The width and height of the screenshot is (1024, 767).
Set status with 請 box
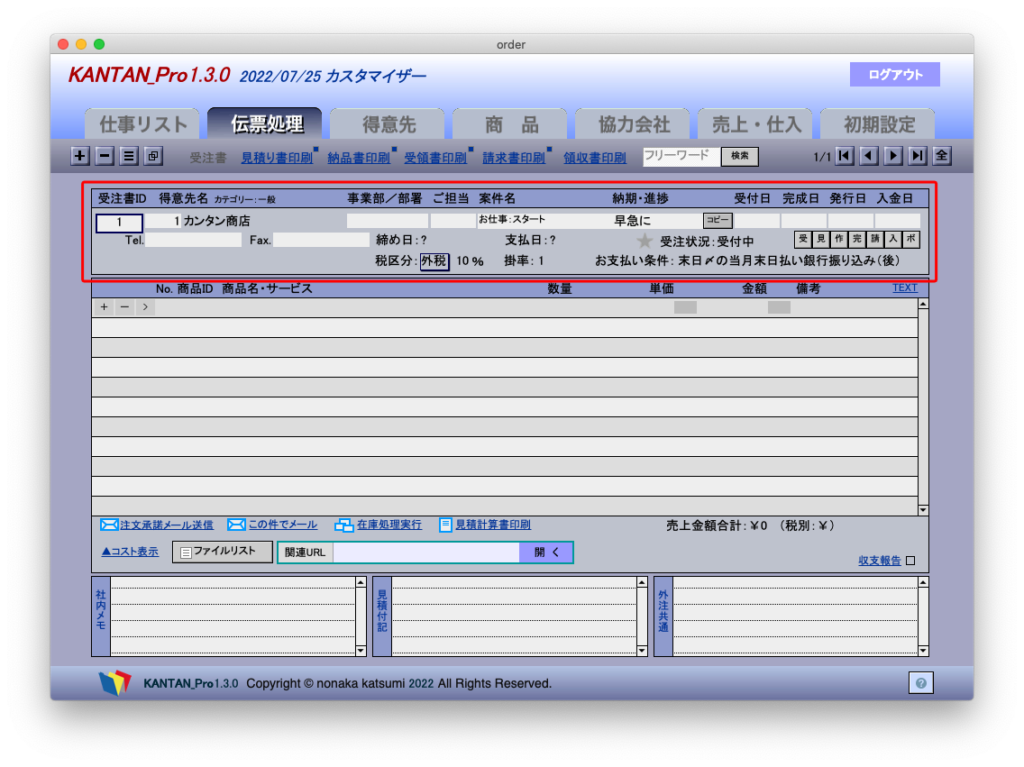[x=875, y=239]
